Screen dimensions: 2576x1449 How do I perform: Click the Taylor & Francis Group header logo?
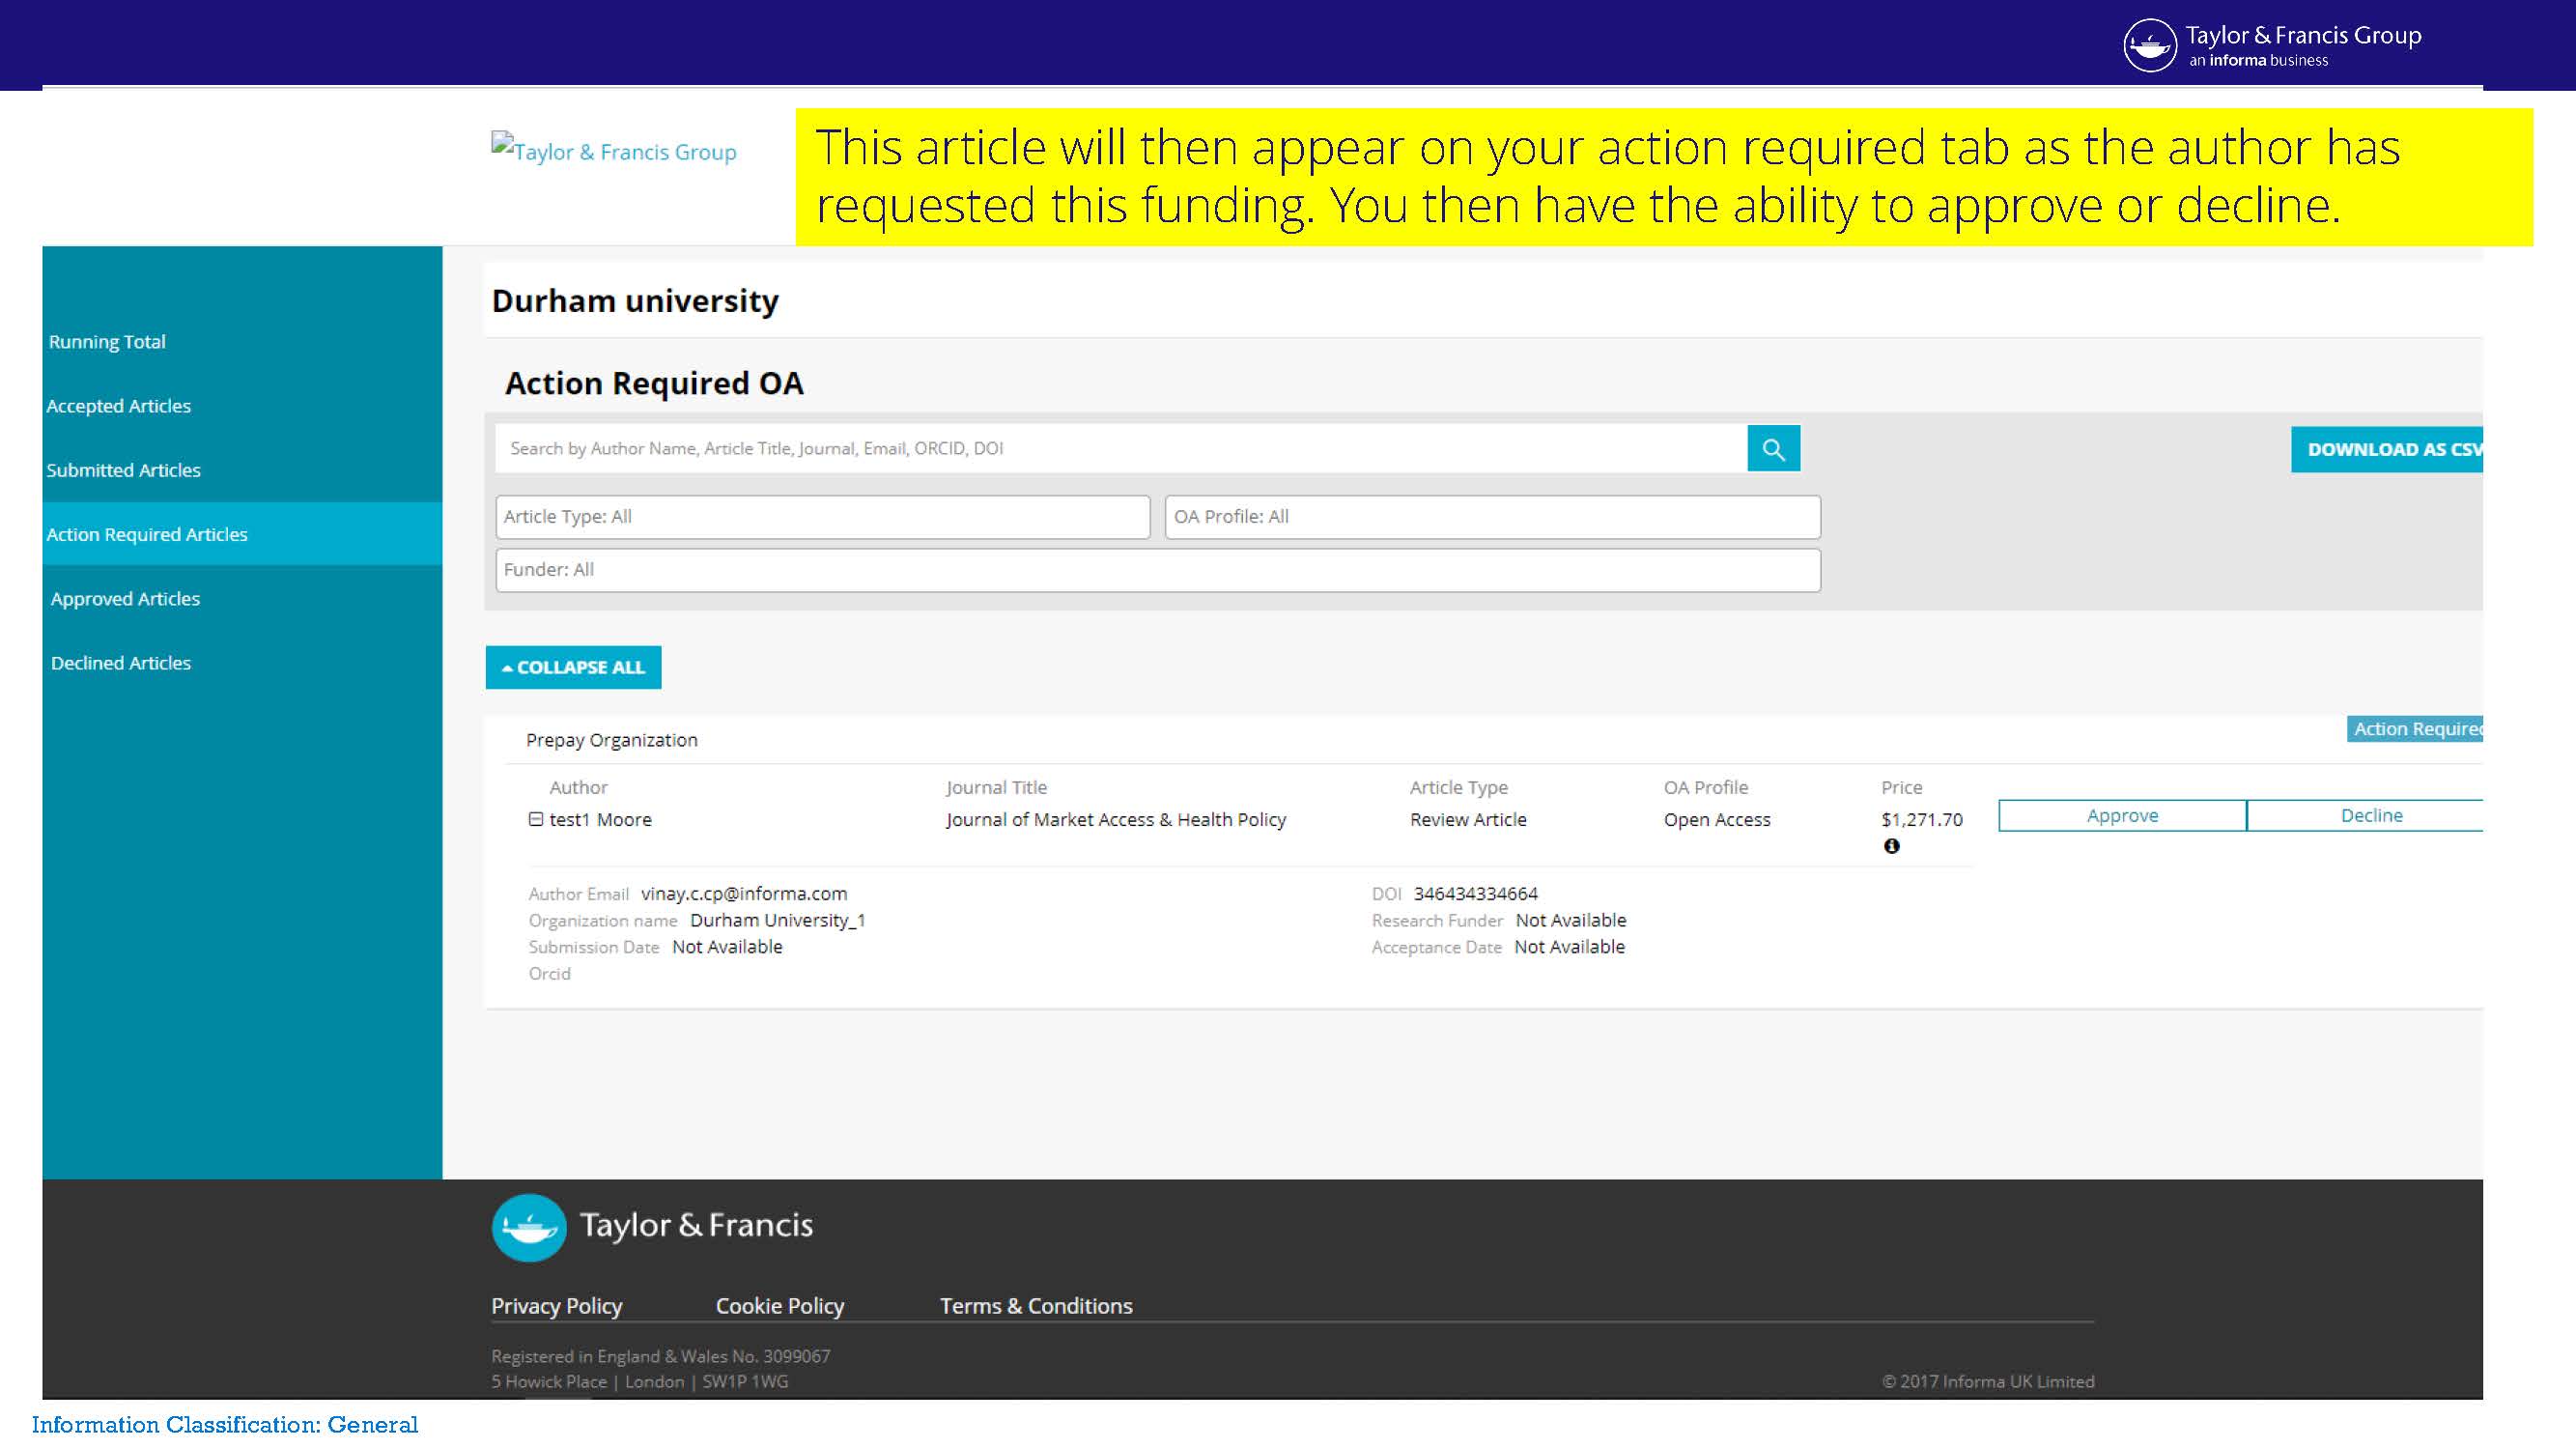click(2272, 45)
